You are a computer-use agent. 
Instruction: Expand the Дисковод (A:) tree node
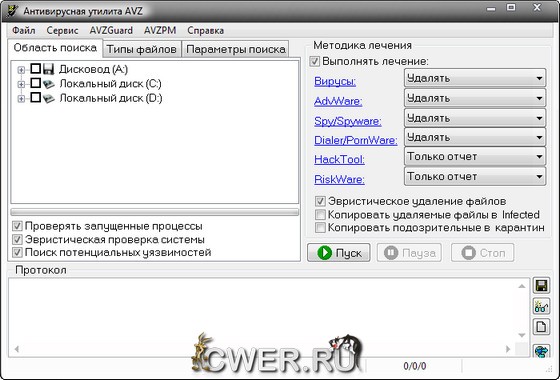pyautogui.click(x=21, y=70)
